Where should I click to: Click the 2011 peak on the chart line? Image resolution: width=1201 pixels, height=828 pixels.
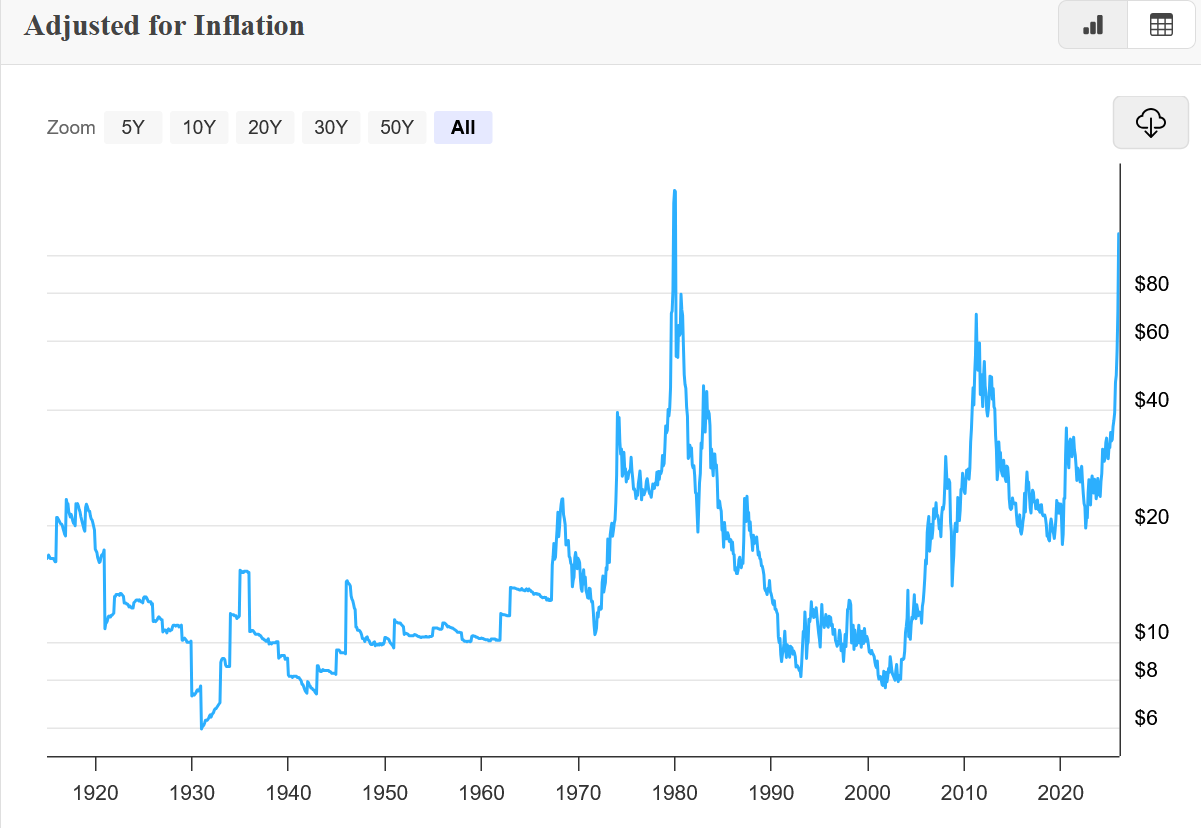coord(975,315)
